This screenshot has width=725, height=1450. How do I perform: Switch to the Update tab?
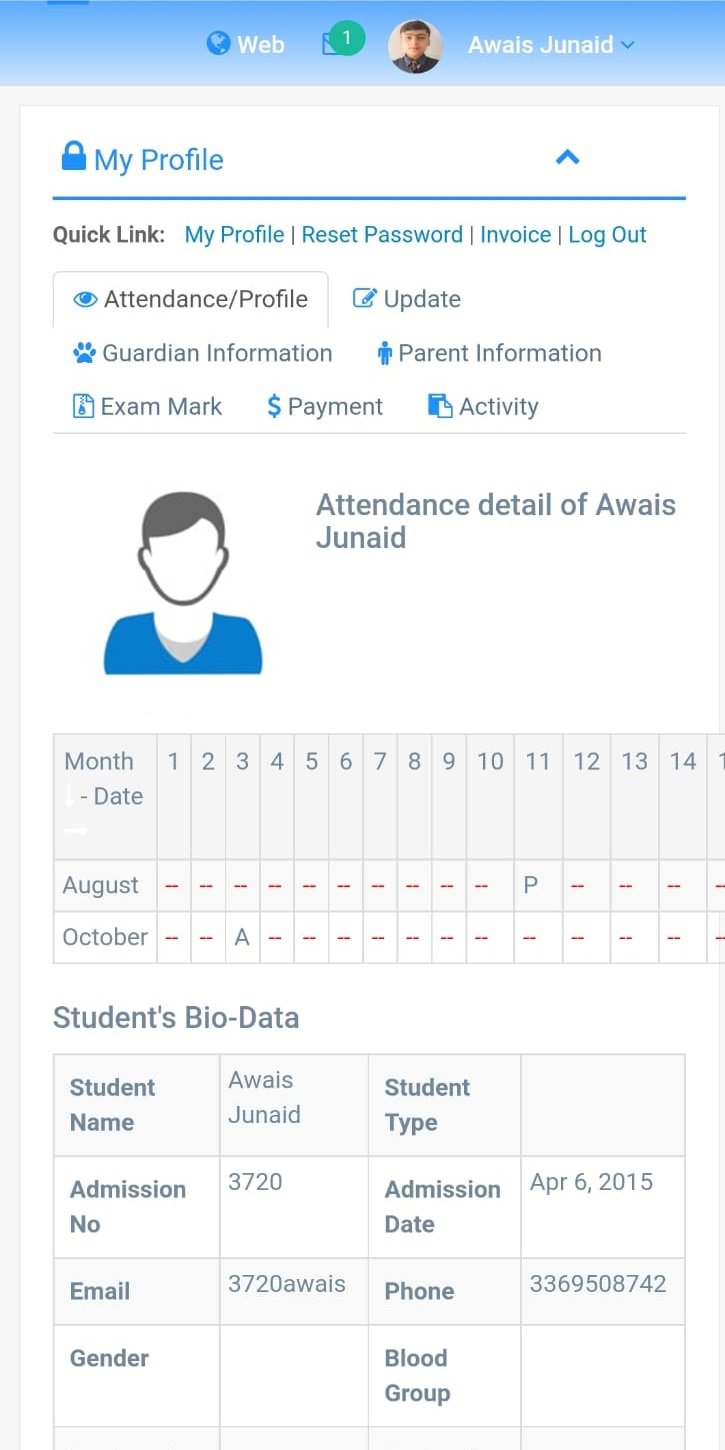[407, 299]
